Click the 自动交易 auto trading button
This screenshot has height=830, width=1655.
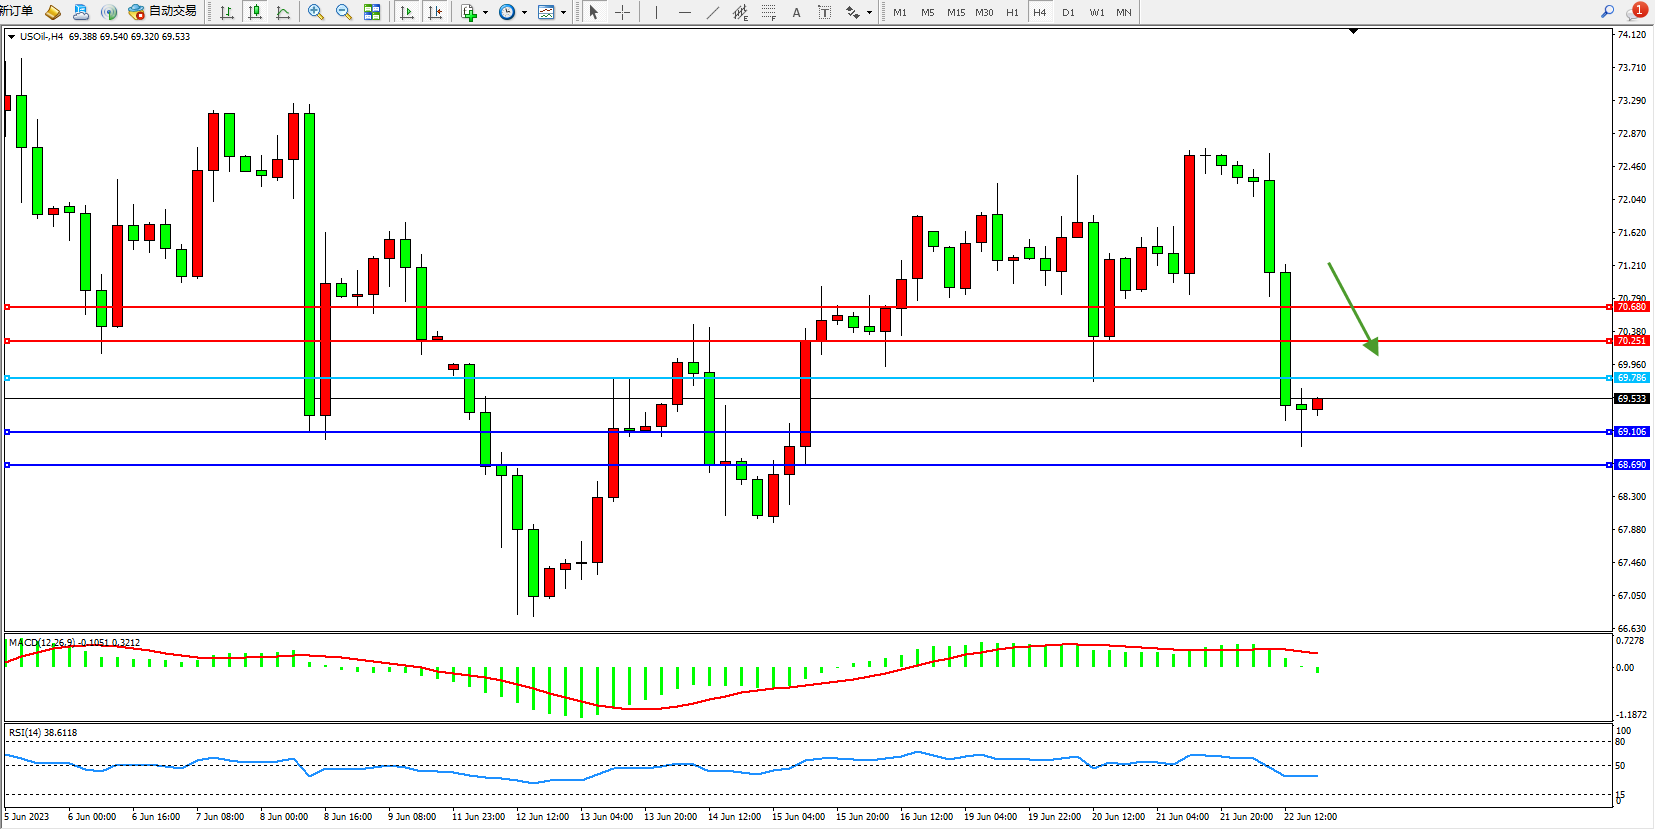coord(163,12)
